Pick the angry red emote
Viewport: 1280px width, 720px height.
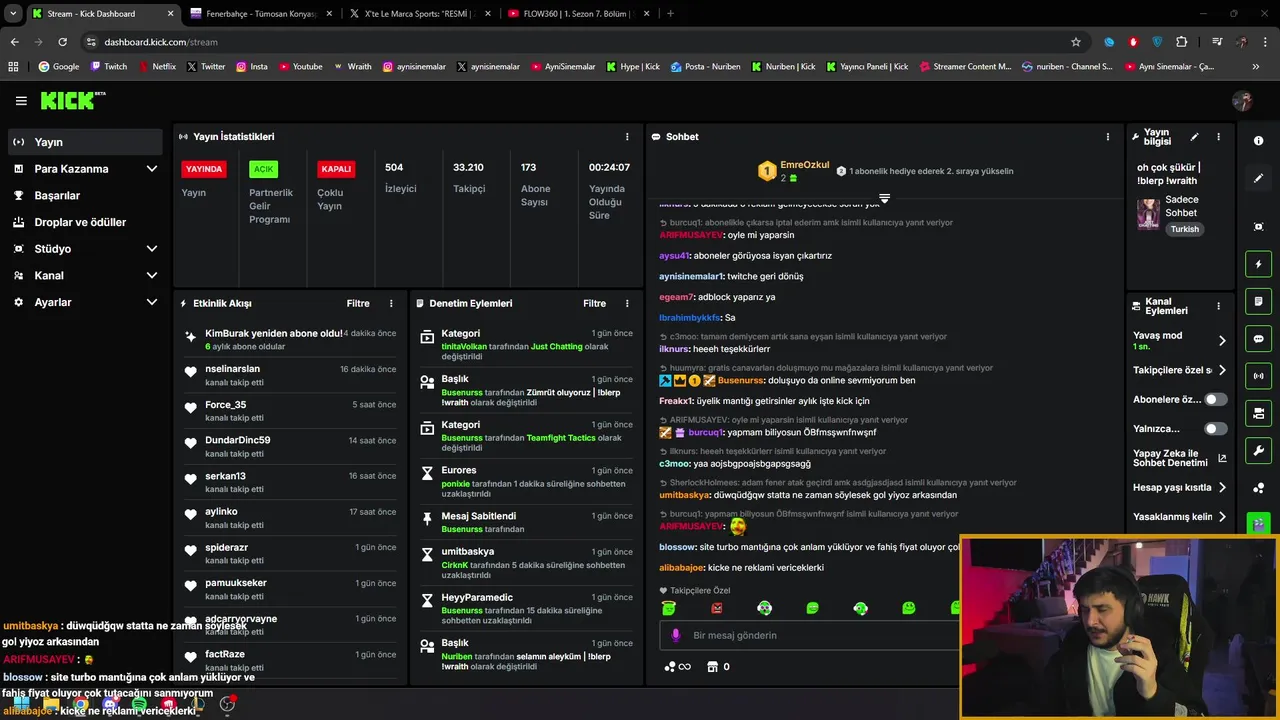[x=716, y=608]
